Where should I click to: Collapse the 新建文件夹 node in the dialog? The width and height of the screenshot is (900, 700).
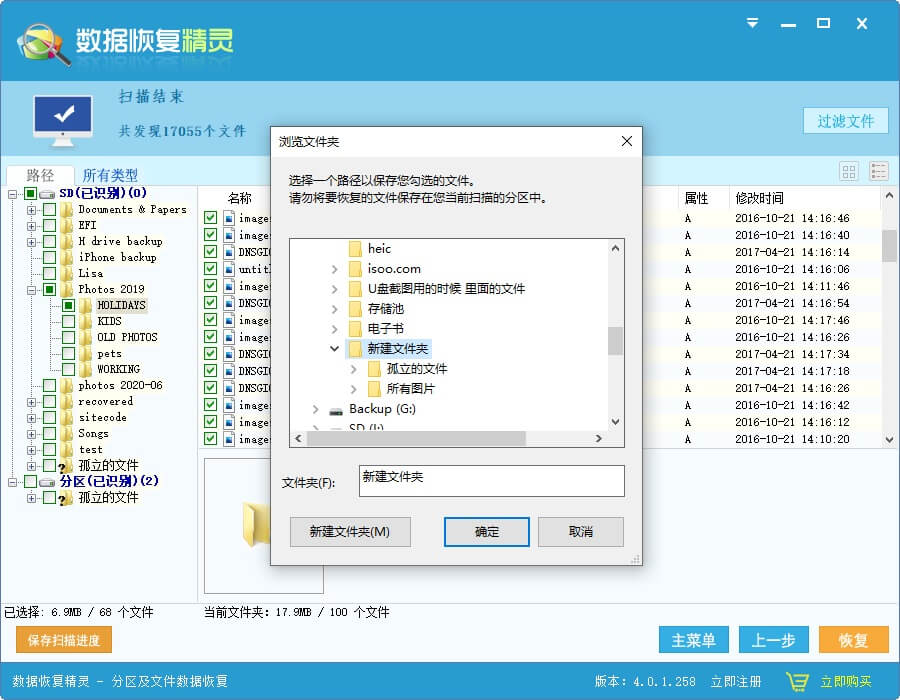pyautogui.click(x=335, y=348)
